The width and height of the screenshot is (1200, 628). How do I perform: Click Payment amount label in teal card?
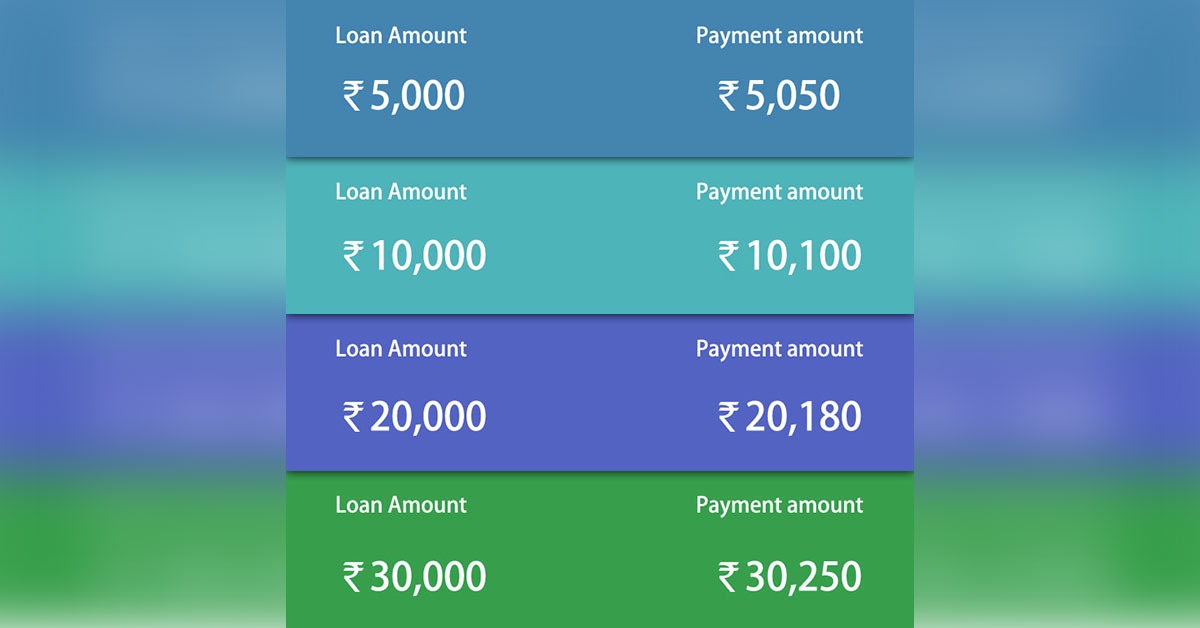click(780, 192)
